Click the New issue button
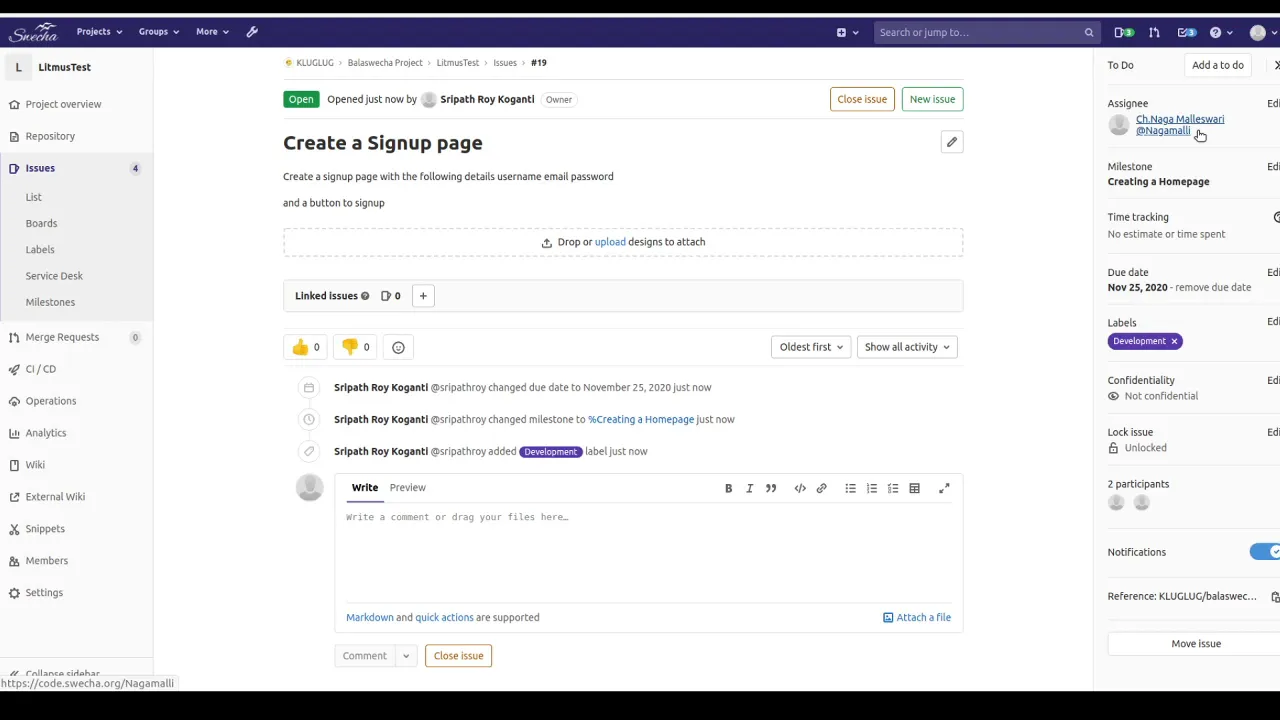This screenshot has width=1280, height=720. click(932, 99)
